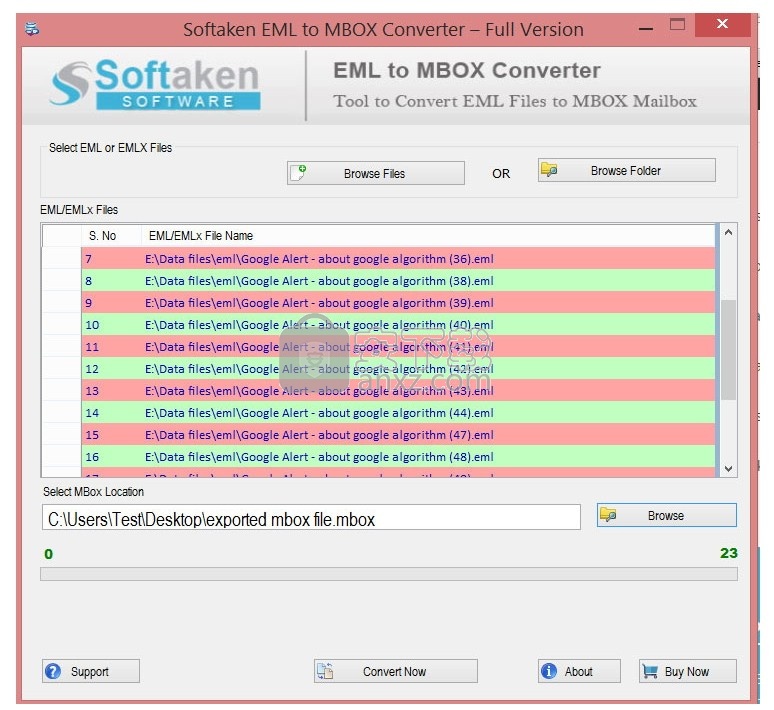
Task: Click serial number 11 cell
Action: coord(112,347)
